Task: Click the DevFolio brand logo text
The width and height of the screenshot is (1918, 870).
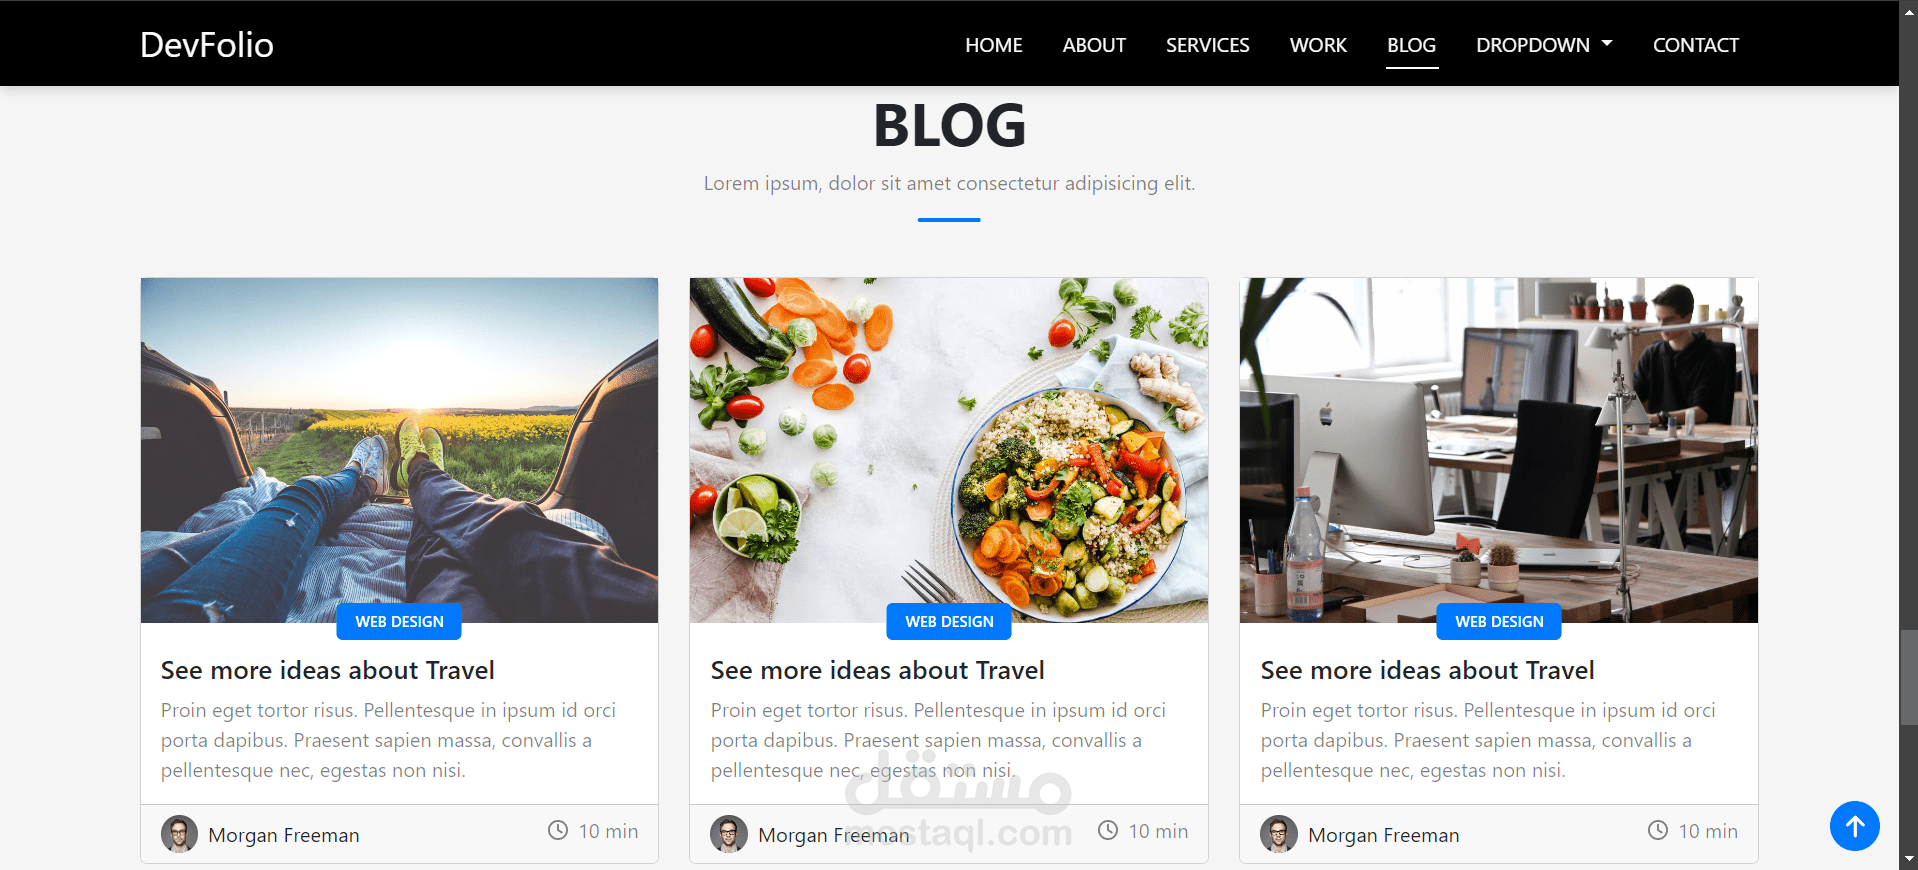Action: pos(207,45)
